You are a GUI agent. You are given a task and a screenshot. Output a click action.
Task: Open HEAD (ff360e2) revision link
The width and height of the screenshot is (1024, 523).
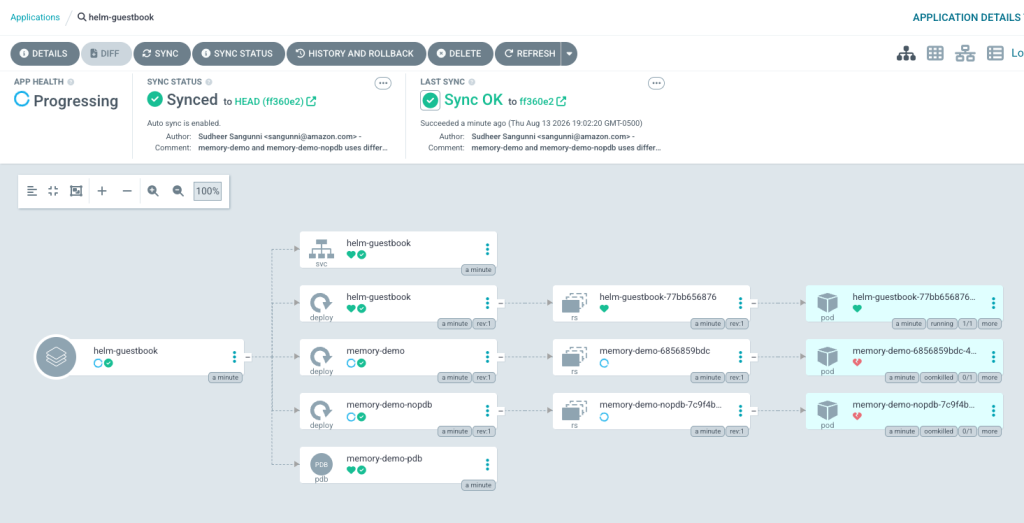click(x=276, y=101)
